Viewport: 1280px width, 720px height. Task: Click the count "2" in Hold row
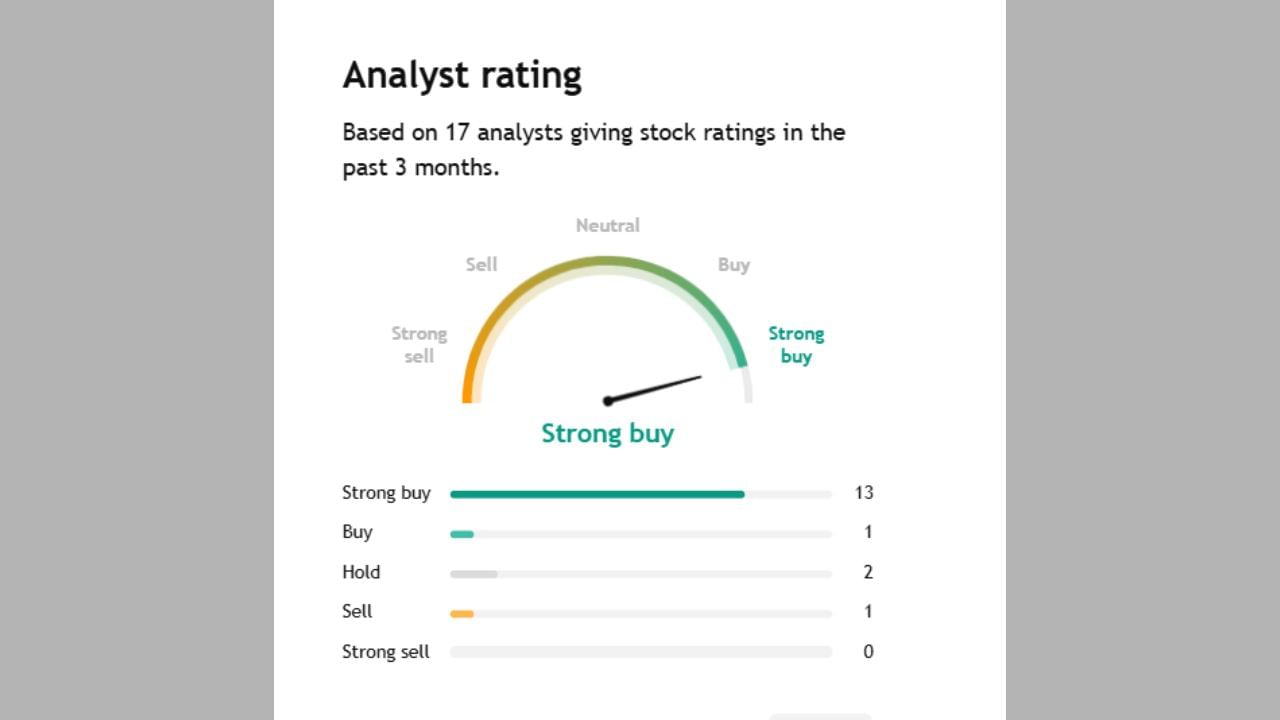pos(868,572)
